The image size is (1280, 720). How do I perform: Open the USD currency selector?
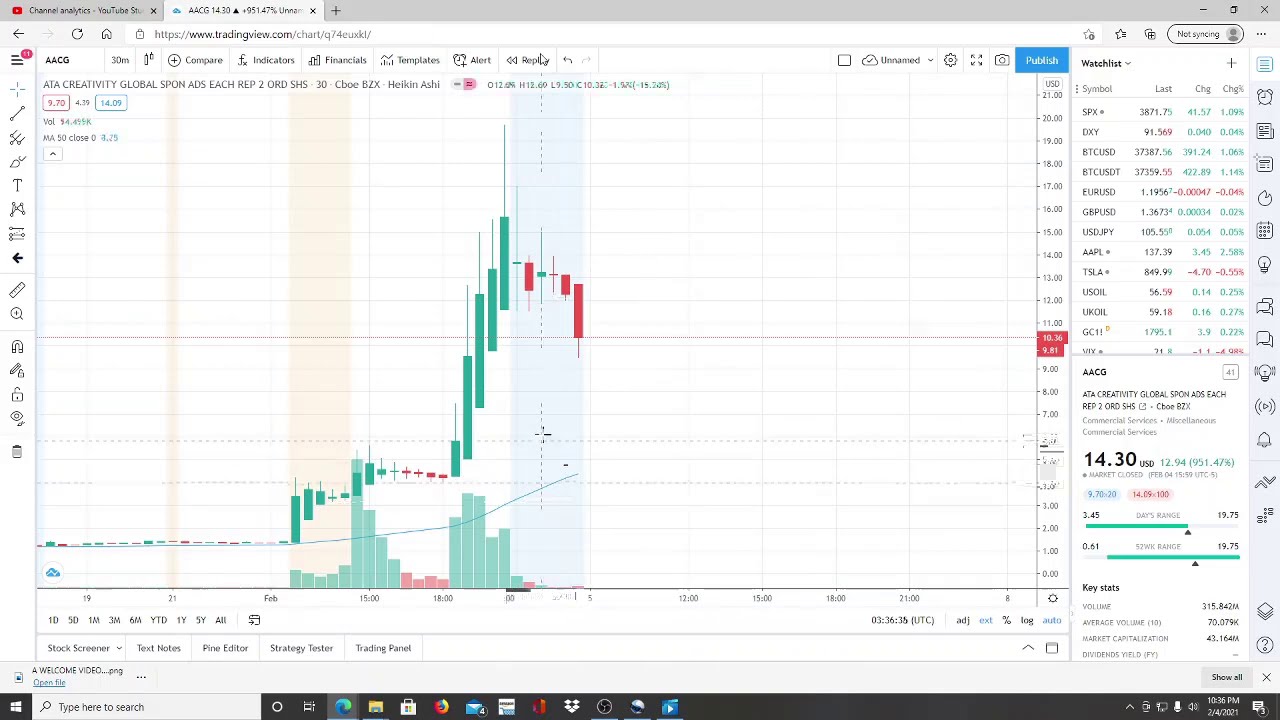tap(1052, 84)
